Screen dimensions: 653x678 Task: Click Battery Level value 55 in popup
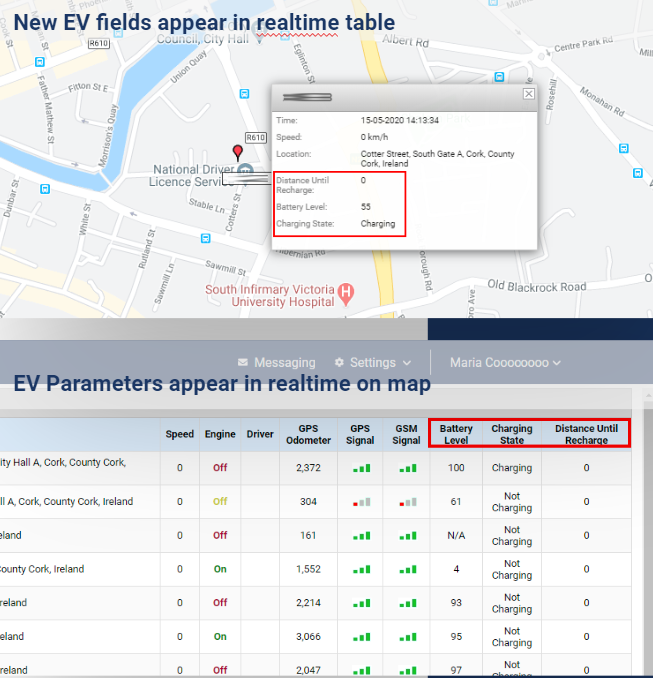pos(366,207)
